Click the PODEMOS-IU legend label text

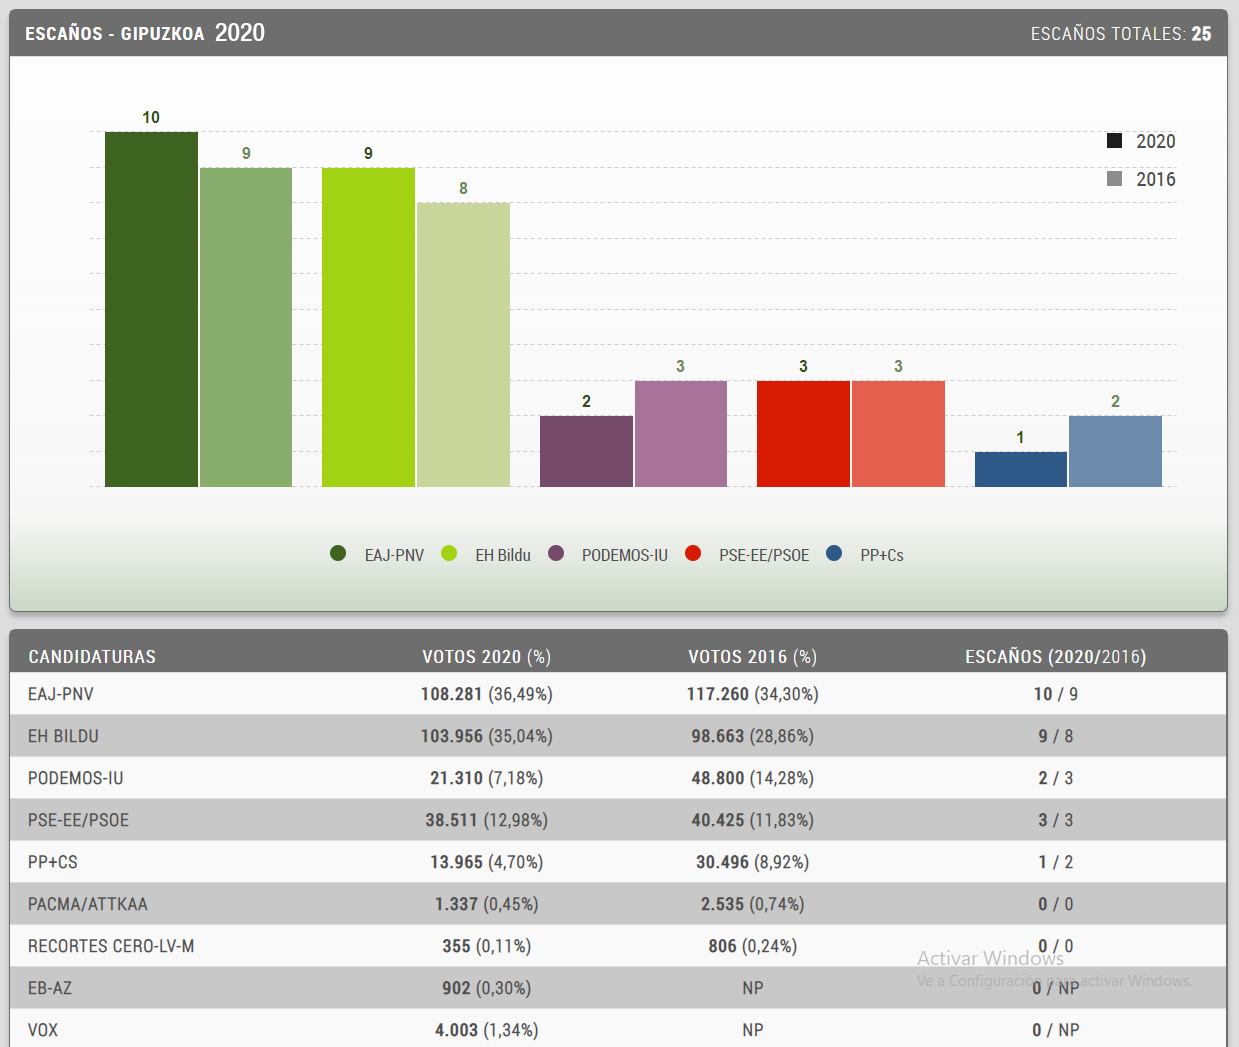tap(624, 555)
